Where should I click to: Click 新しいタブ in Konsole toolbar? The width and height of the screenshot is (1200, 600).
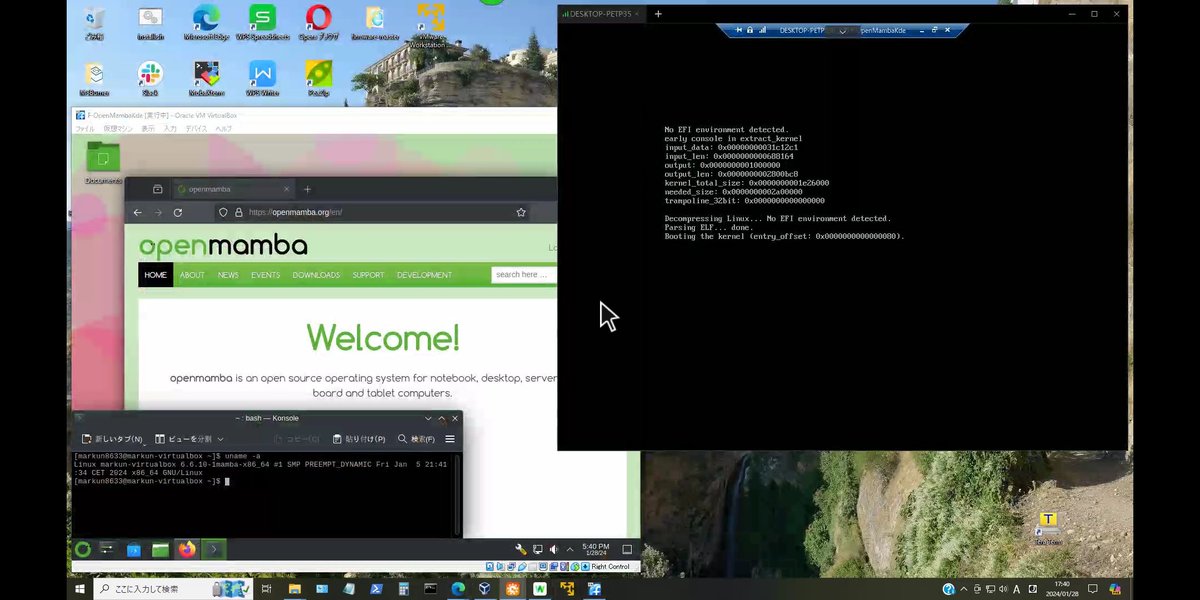(112, 439)
